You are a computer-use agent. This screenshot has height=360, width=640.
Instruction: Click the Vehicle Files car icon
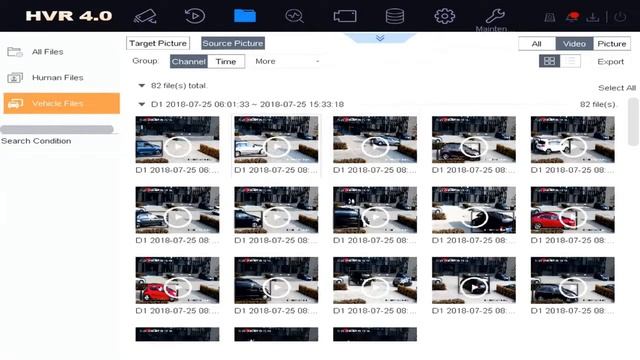point(16,104)
